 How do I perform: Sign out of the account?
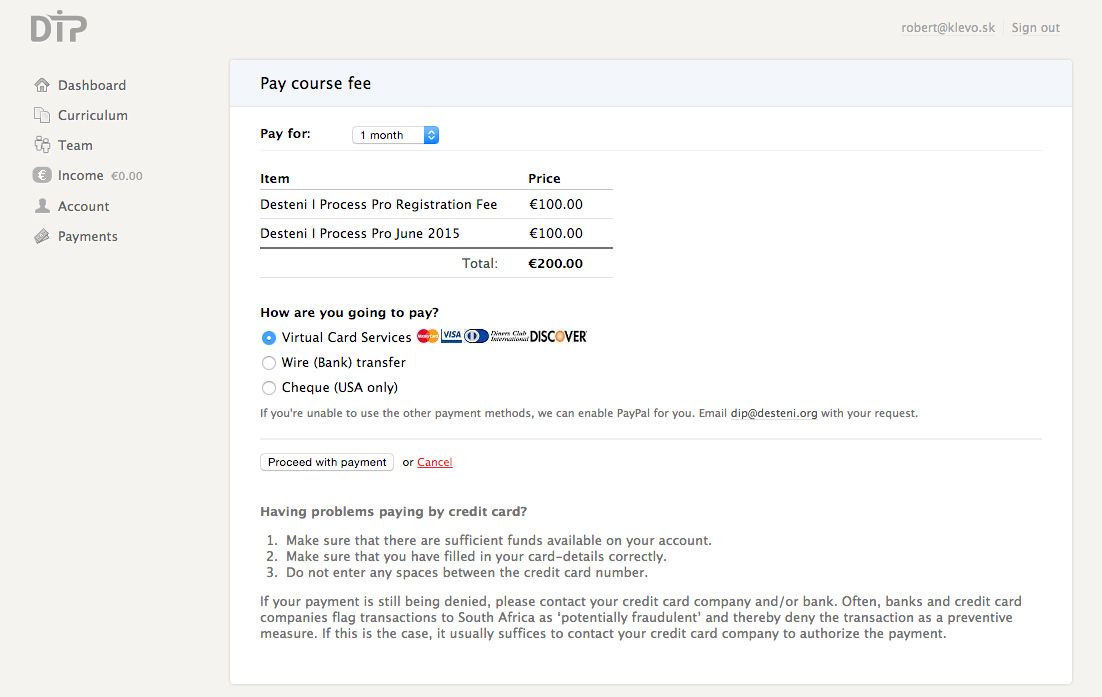pos(1035,27)
